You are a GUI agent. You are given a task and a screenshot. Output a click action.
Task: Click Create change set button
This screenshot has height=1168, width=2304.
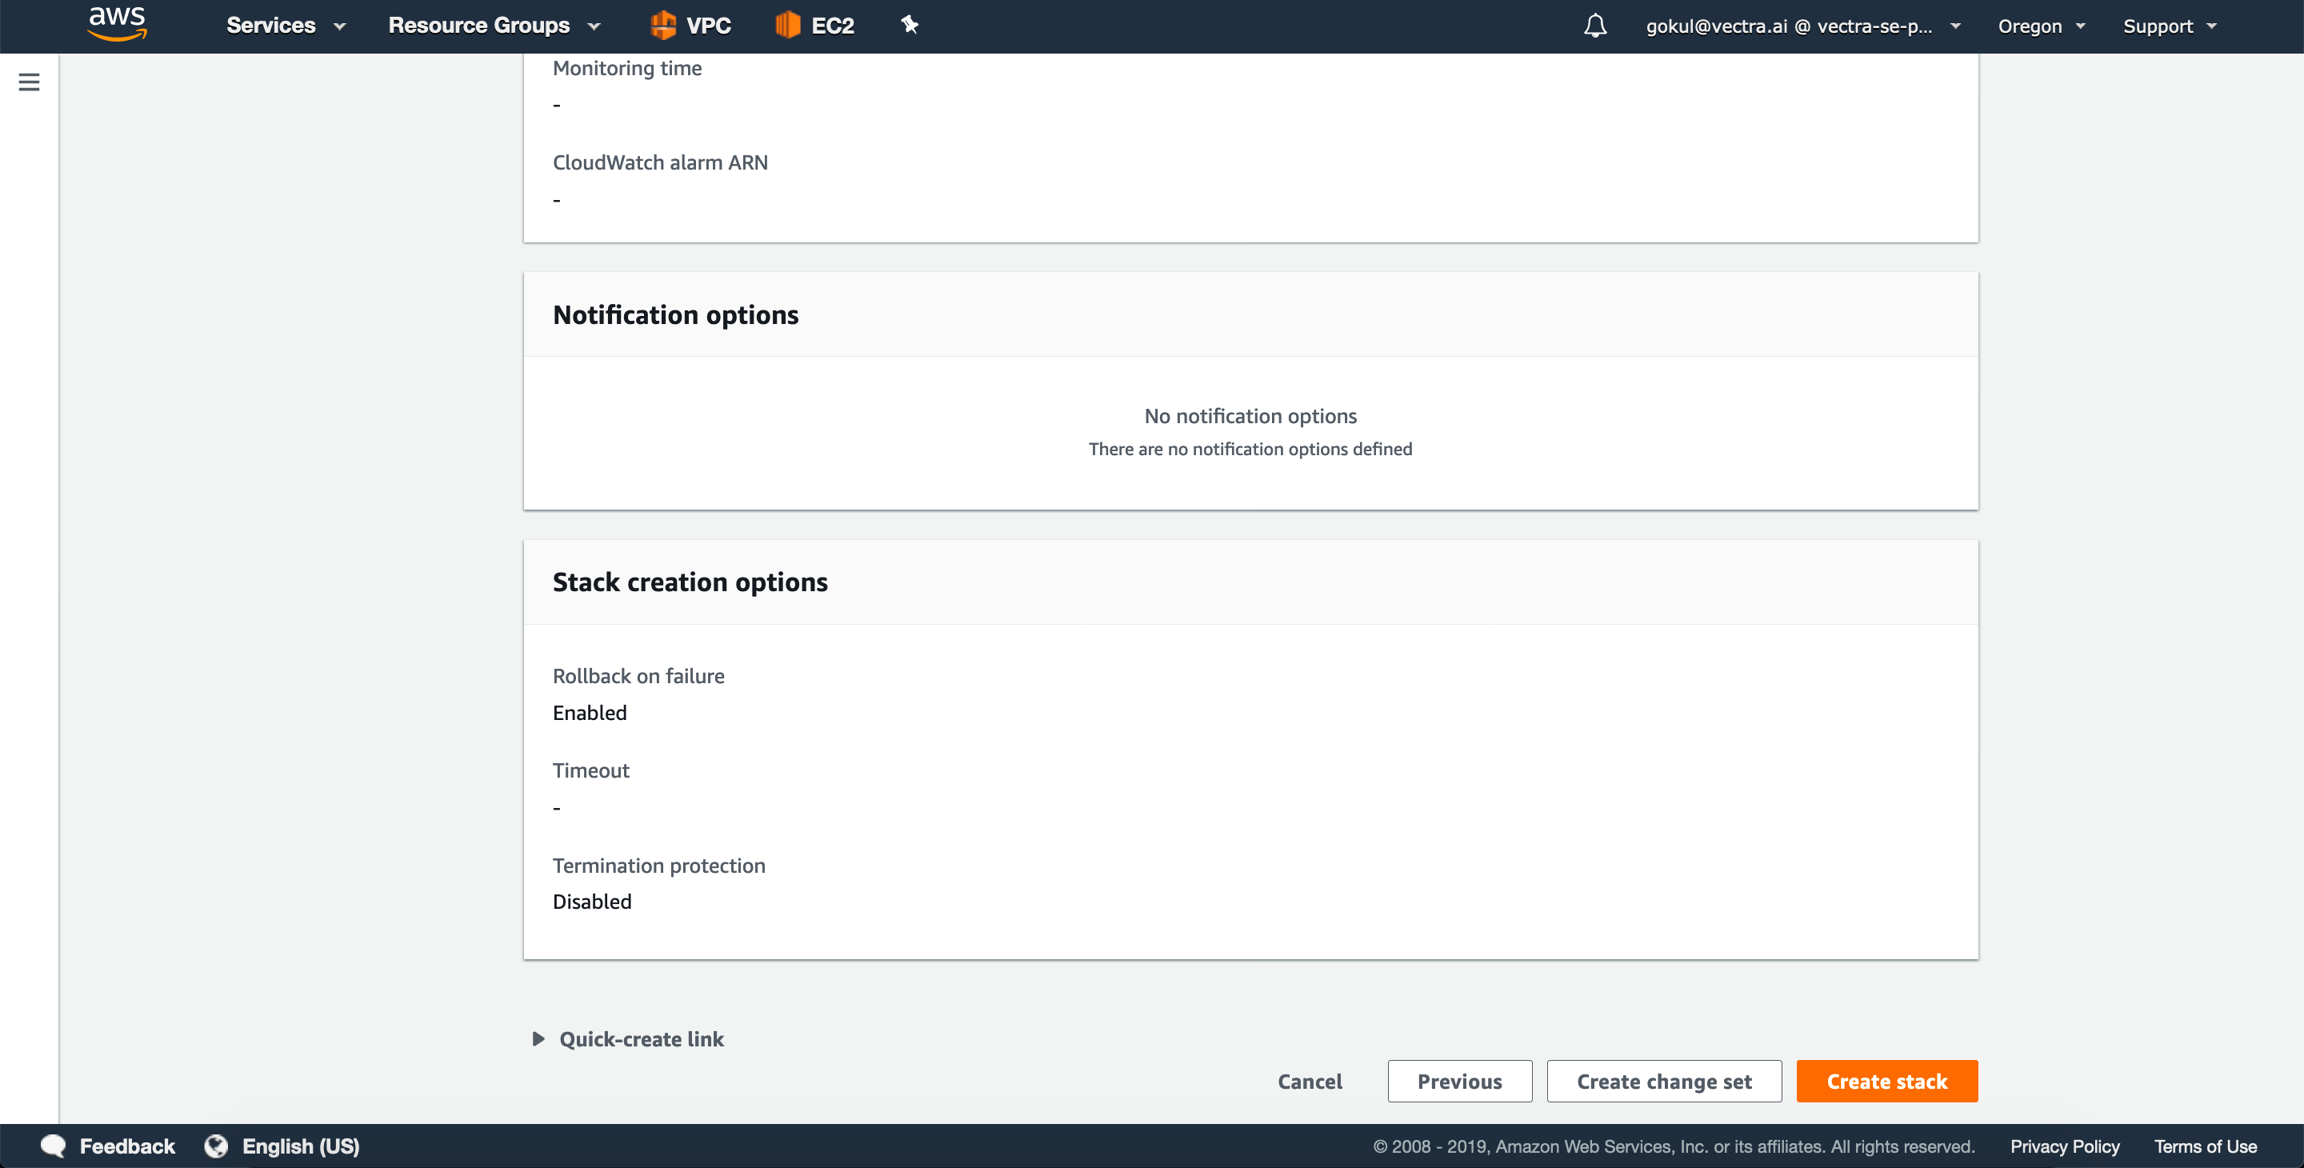coord(1664,1081)
